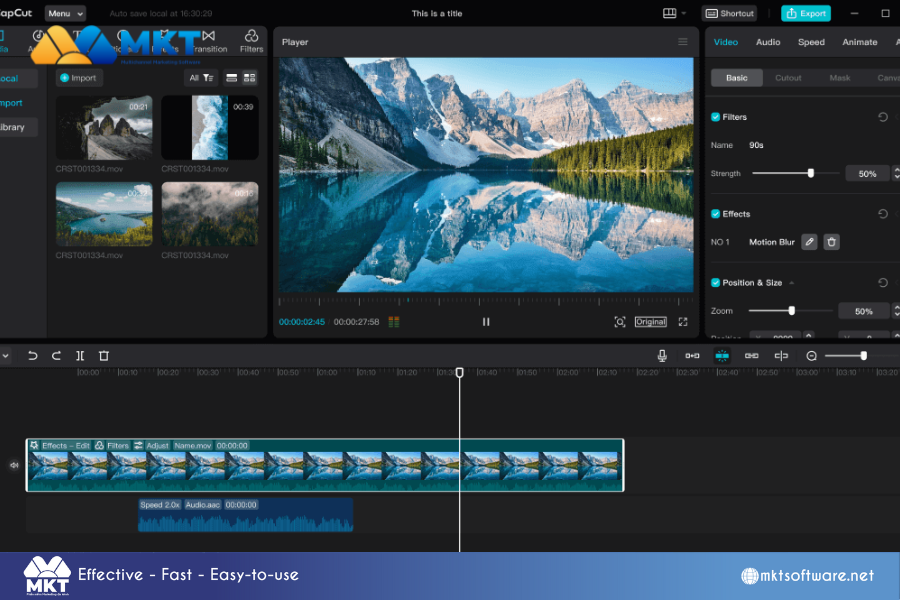The width and height of the screenshot is (900, 600).
Task: Delete selected clip with trash icon
Action: click(104, 356)
